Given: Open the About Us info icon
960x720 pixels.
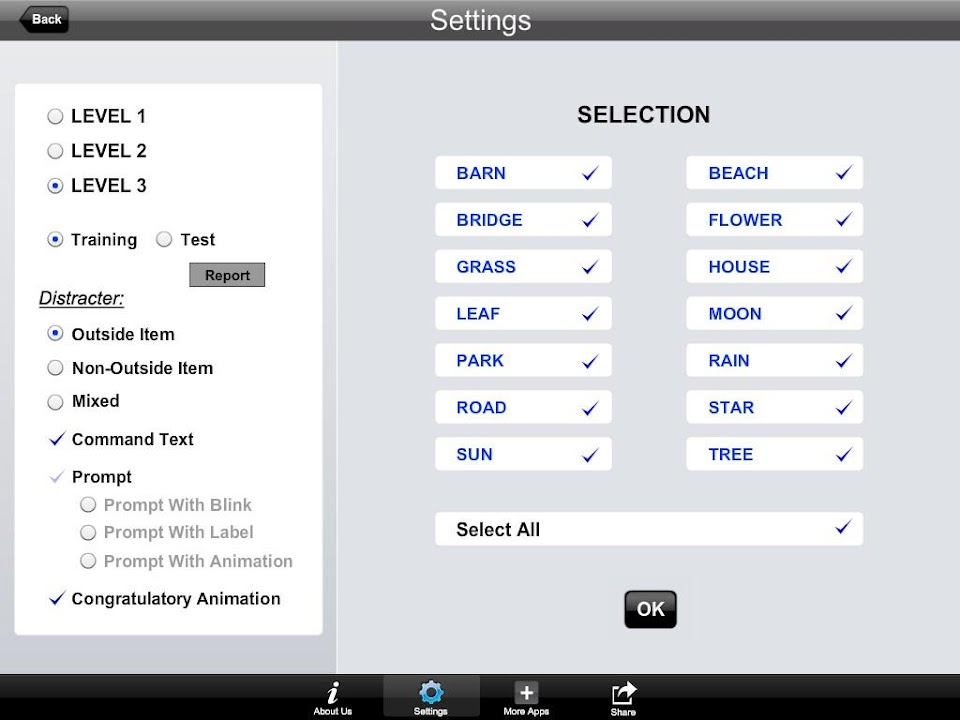Looking at the screenshot, I should tap(332, 692).
